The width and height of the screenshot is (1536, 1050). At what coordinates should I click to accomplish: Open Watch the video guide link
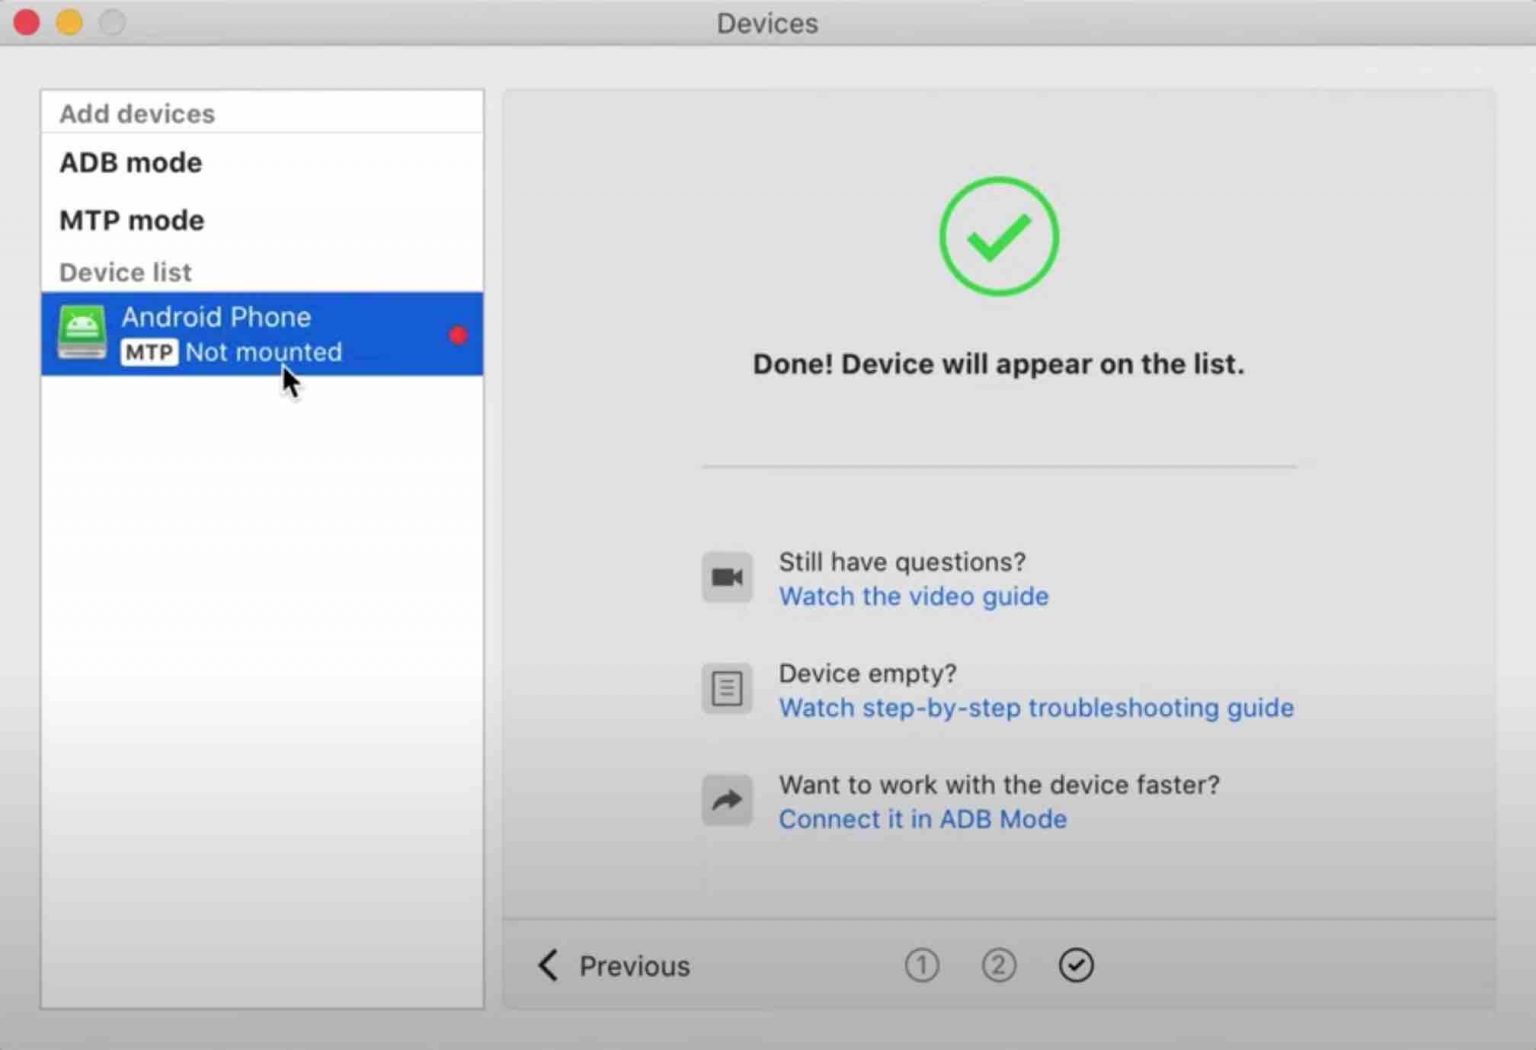coord(913,596)
